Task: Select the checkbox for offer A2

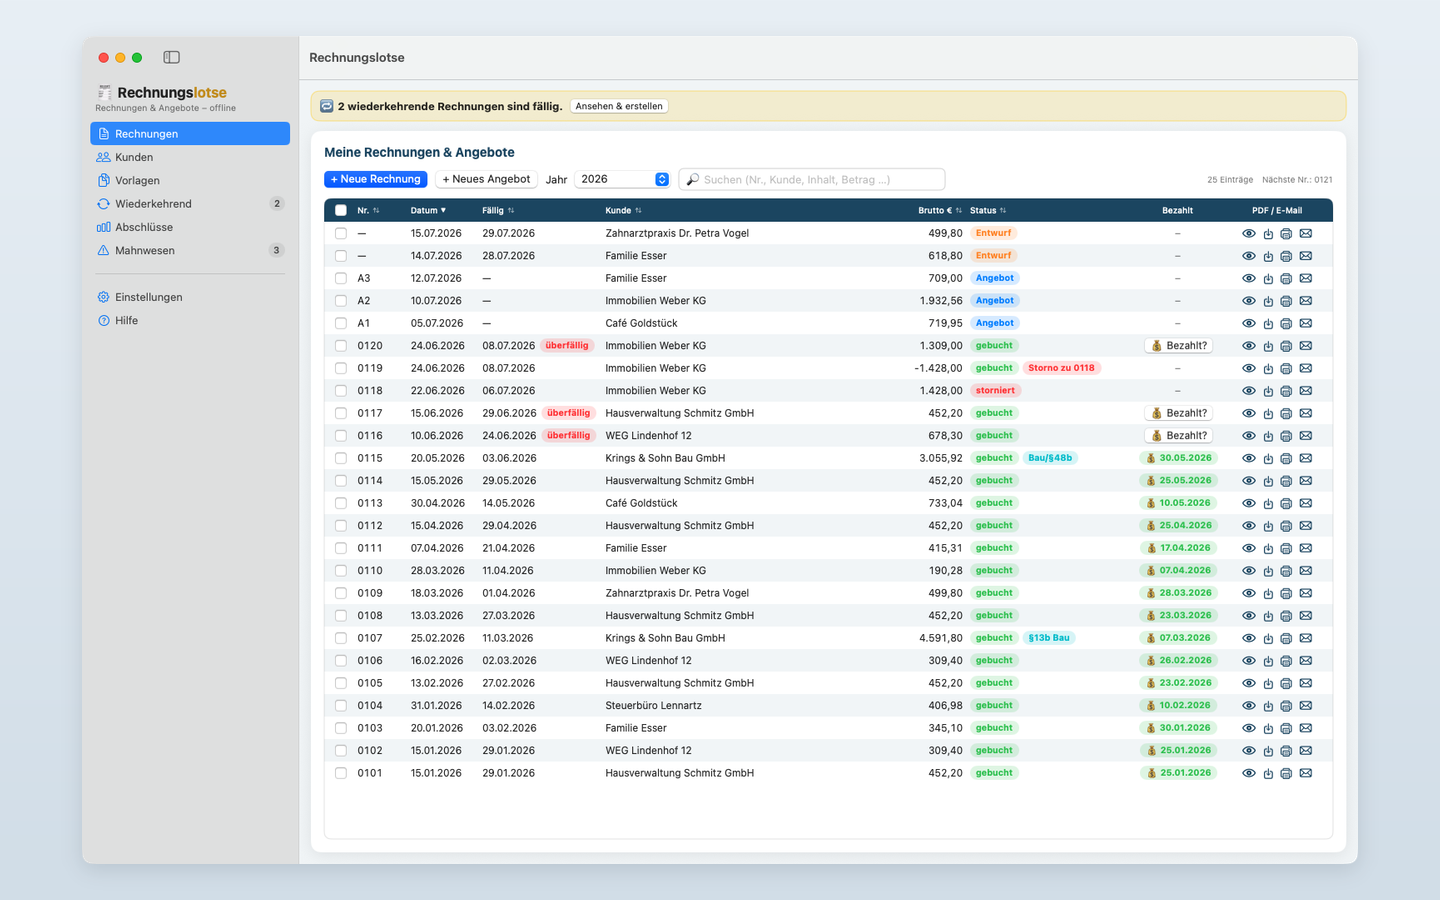Action: [341, 301]
